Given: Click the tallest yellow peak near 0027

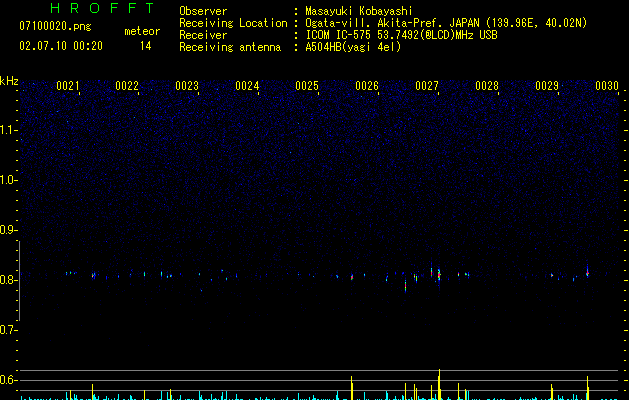Looking at the screenshot, I should pos(439,384).
